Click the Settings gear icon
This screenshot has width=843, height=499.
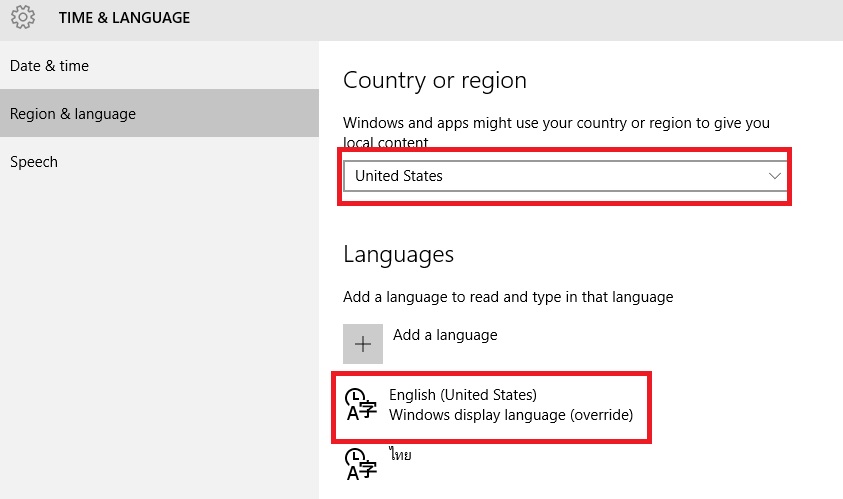coord(23,17)
